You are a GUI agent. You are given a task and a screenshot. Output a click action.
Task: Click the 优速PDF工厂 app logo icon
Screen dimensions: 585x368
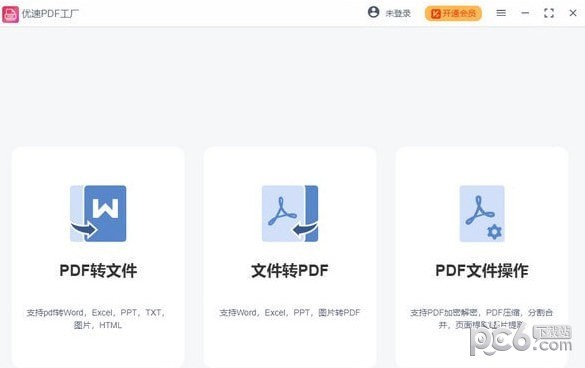[10, 14]
